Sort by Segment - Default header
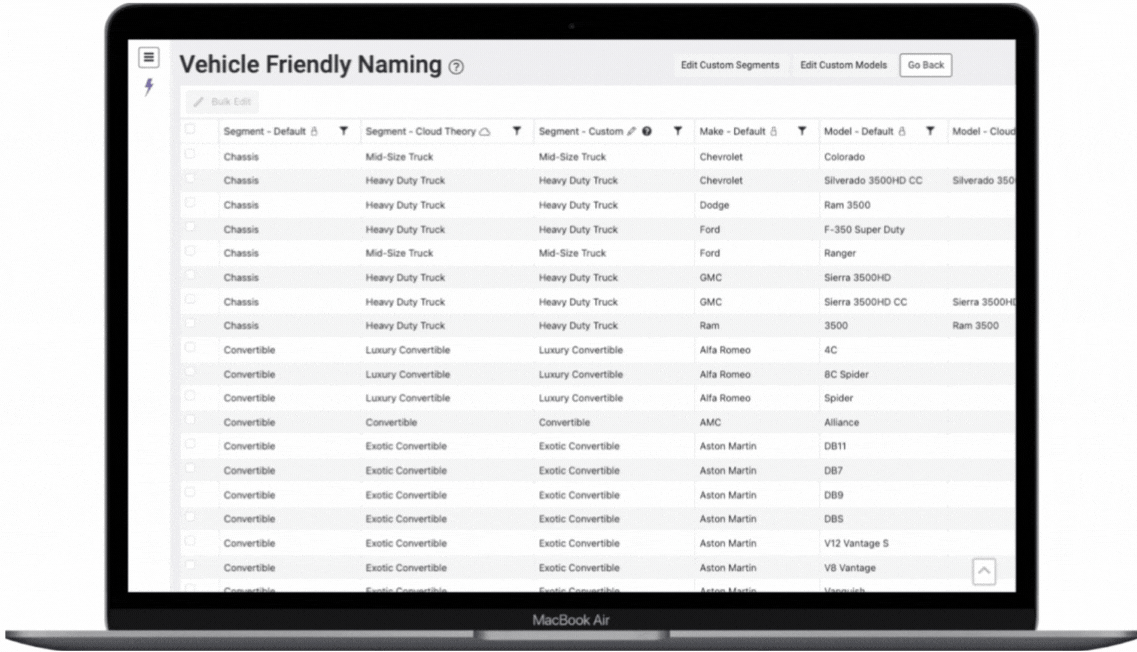The image size is (1137, 652). (265, 131)
